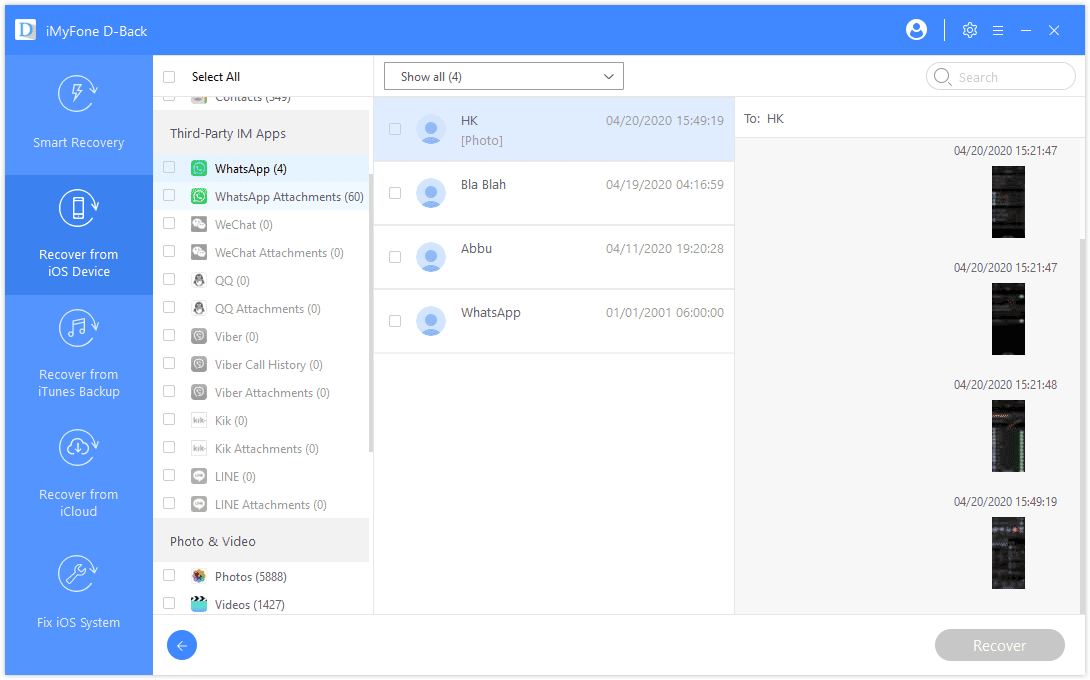This screenshot has width=1090, height=680.
Task: Enable the Select All checkbox
Action: (168, 76)
